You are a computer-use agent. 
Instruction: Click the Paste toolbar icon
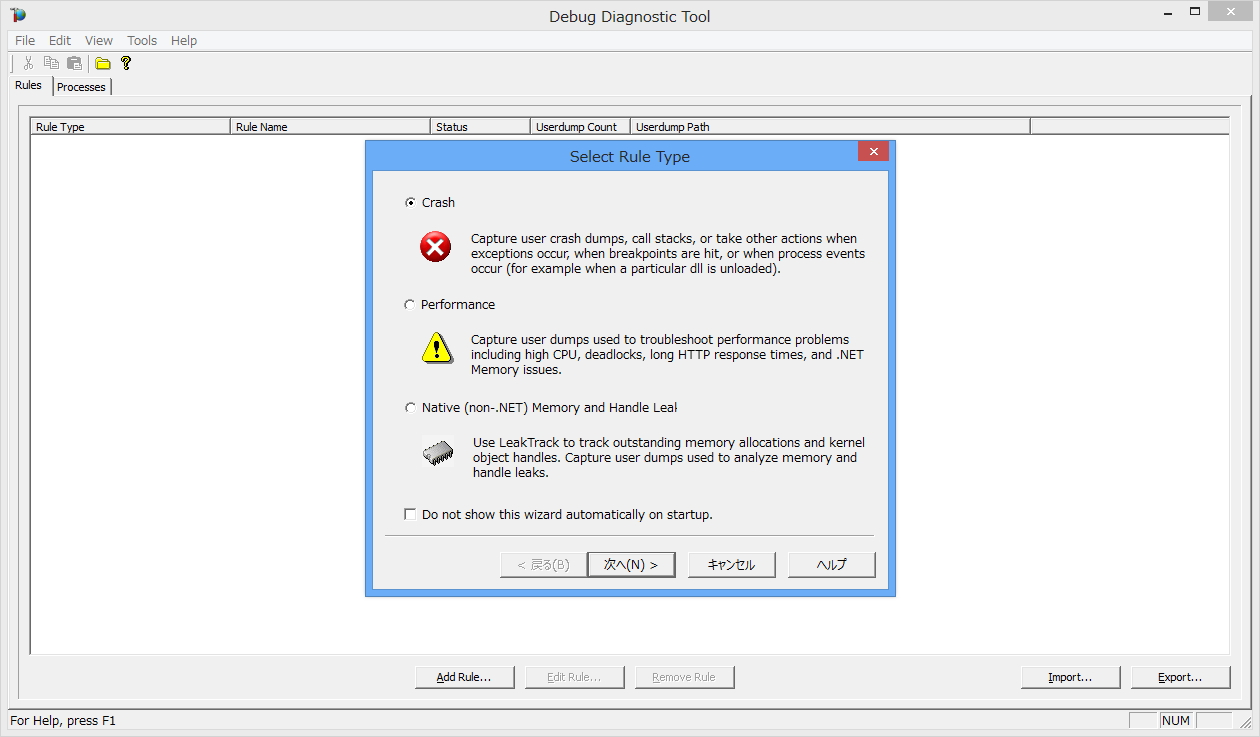(x=74, y=63)
